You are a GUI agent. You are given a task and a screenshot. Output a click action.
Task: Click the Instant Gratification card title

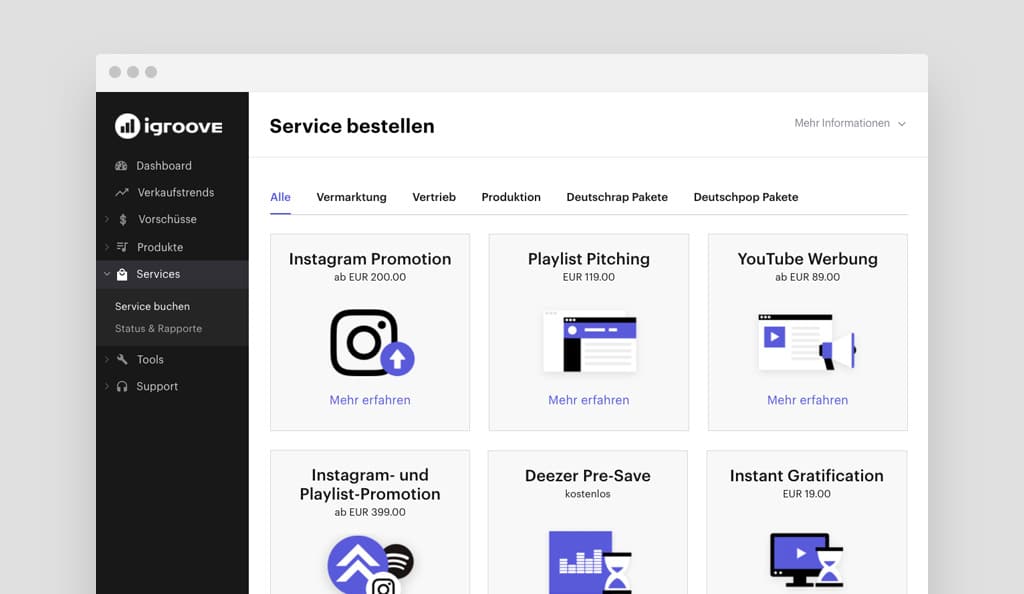(x=807, y=476)
